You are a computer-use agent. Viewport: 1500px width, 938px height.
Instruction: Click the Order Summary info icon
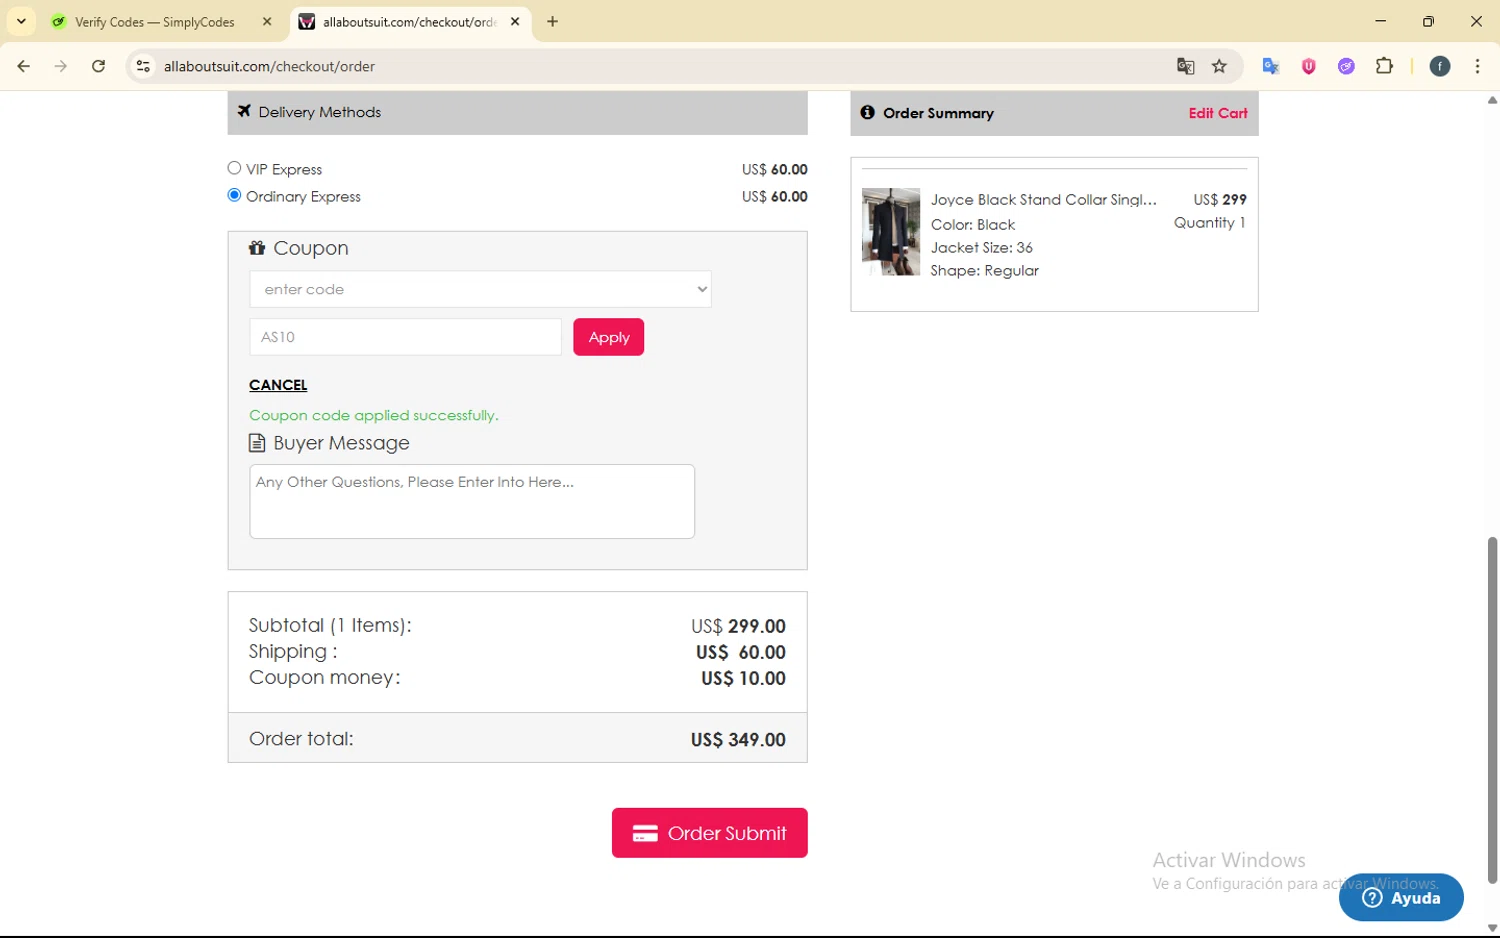[x=867, y=112]
